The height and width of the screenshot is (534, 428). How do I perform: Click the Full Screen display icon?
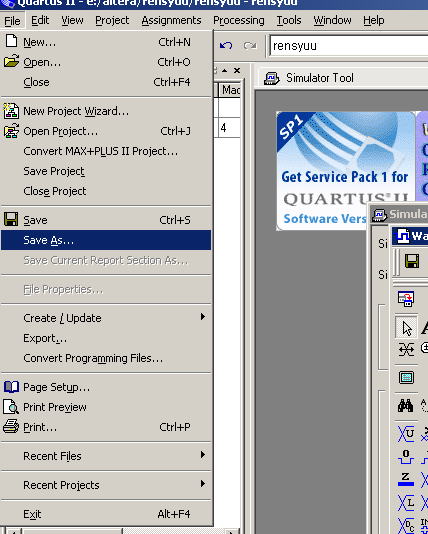click(406, 377)
